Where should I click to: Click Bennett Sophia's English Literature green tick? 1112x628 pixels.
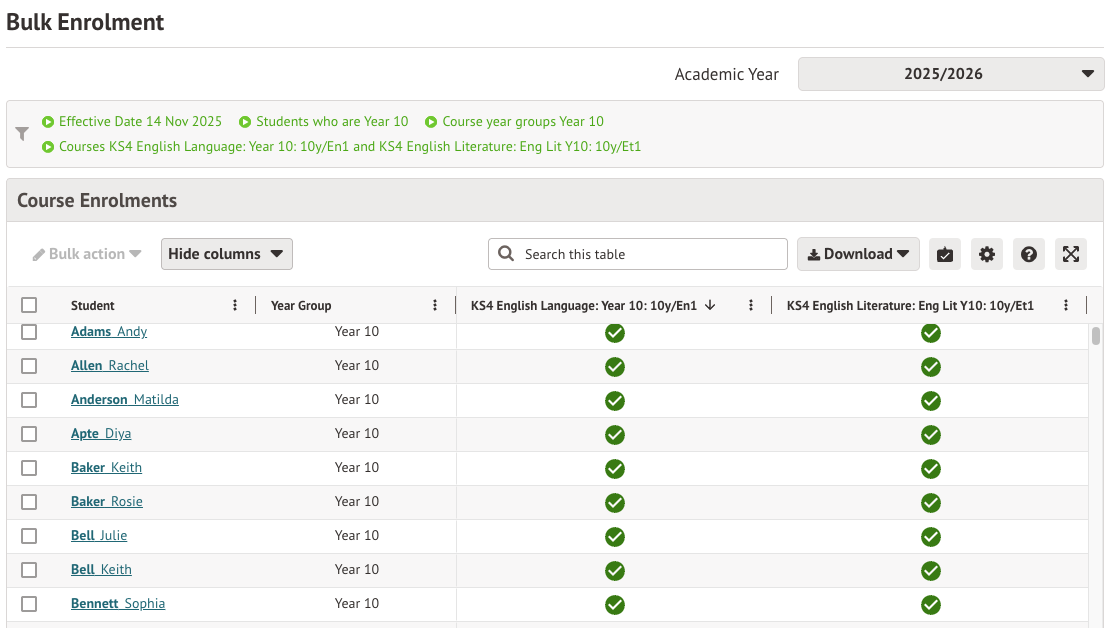pos(931,605)
